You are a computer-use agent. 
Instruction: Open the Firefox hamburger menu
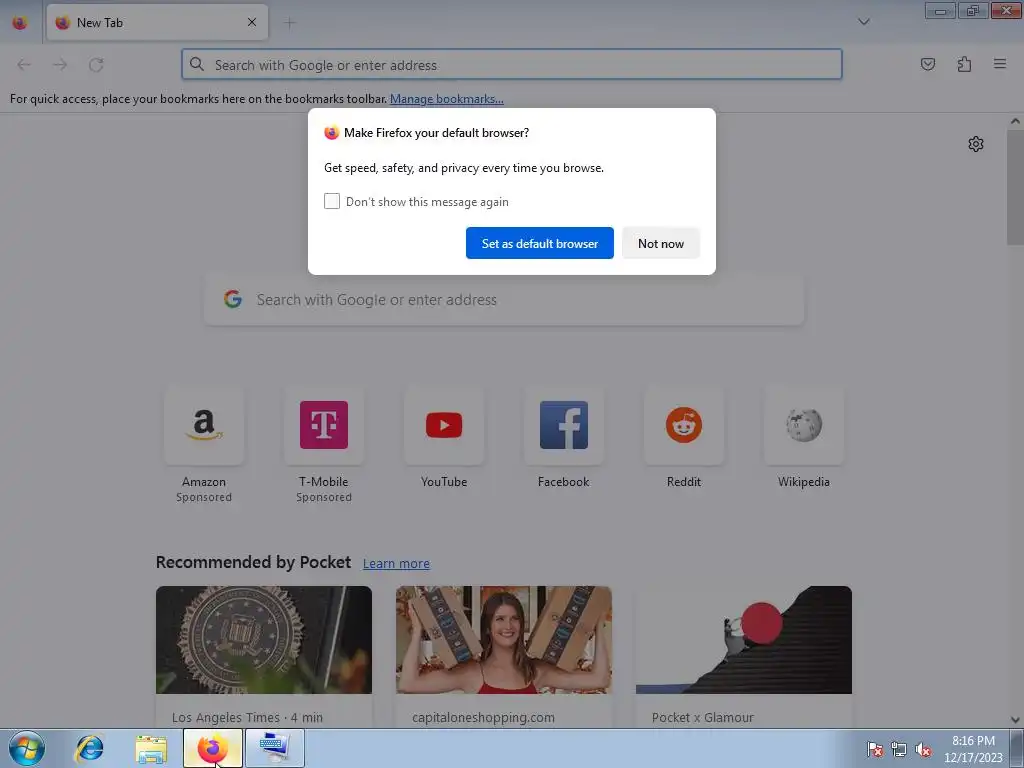coord(1000,64)
